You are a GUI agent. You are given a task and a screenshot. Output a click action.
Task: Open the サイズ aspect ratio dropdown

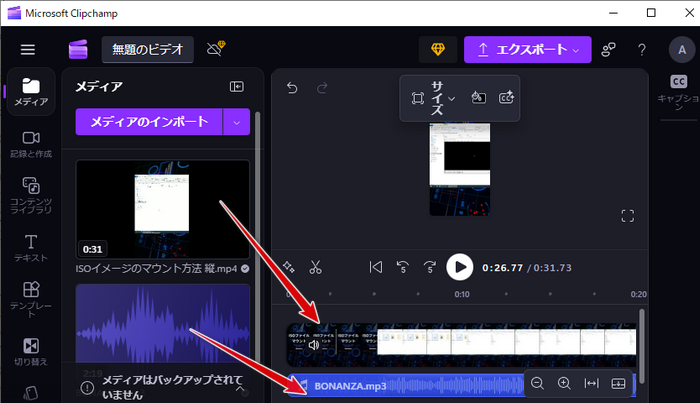click(443, 98)
